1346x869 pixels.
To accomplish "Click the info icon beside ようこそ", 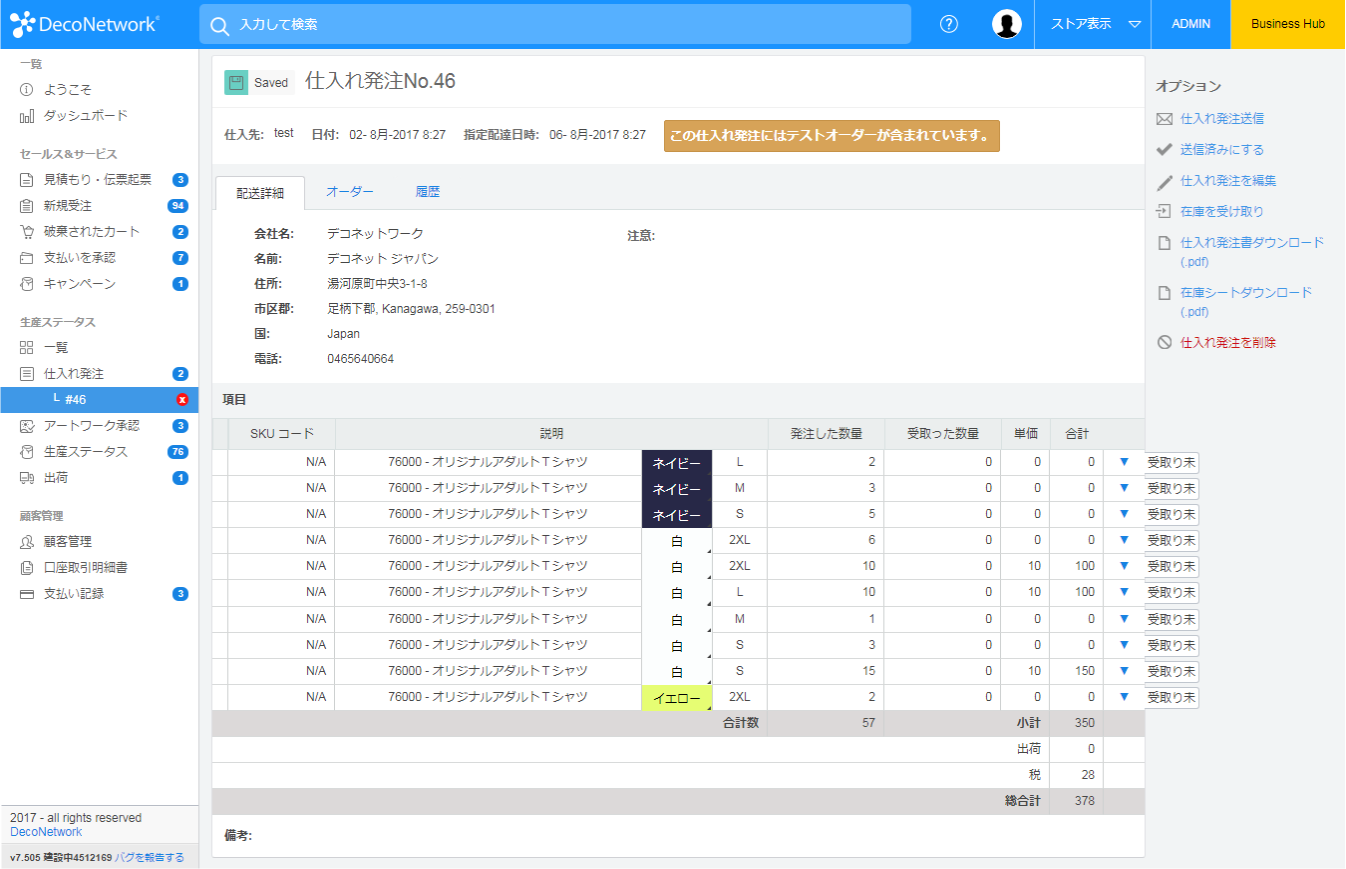I will (27, 90).
